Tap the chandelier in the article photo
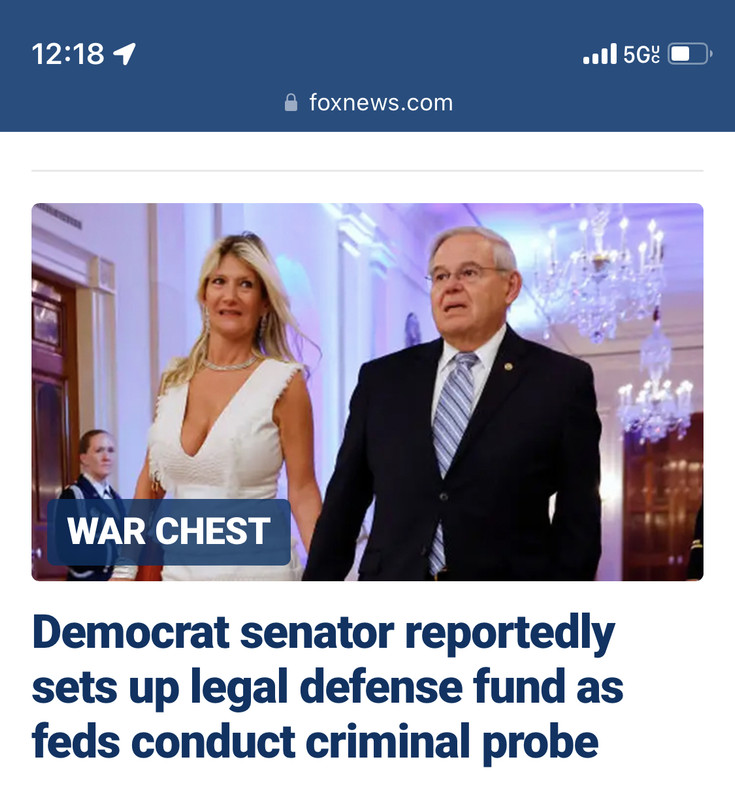Image resolution: width=735 pixels, height=800 pixels. 604,278
